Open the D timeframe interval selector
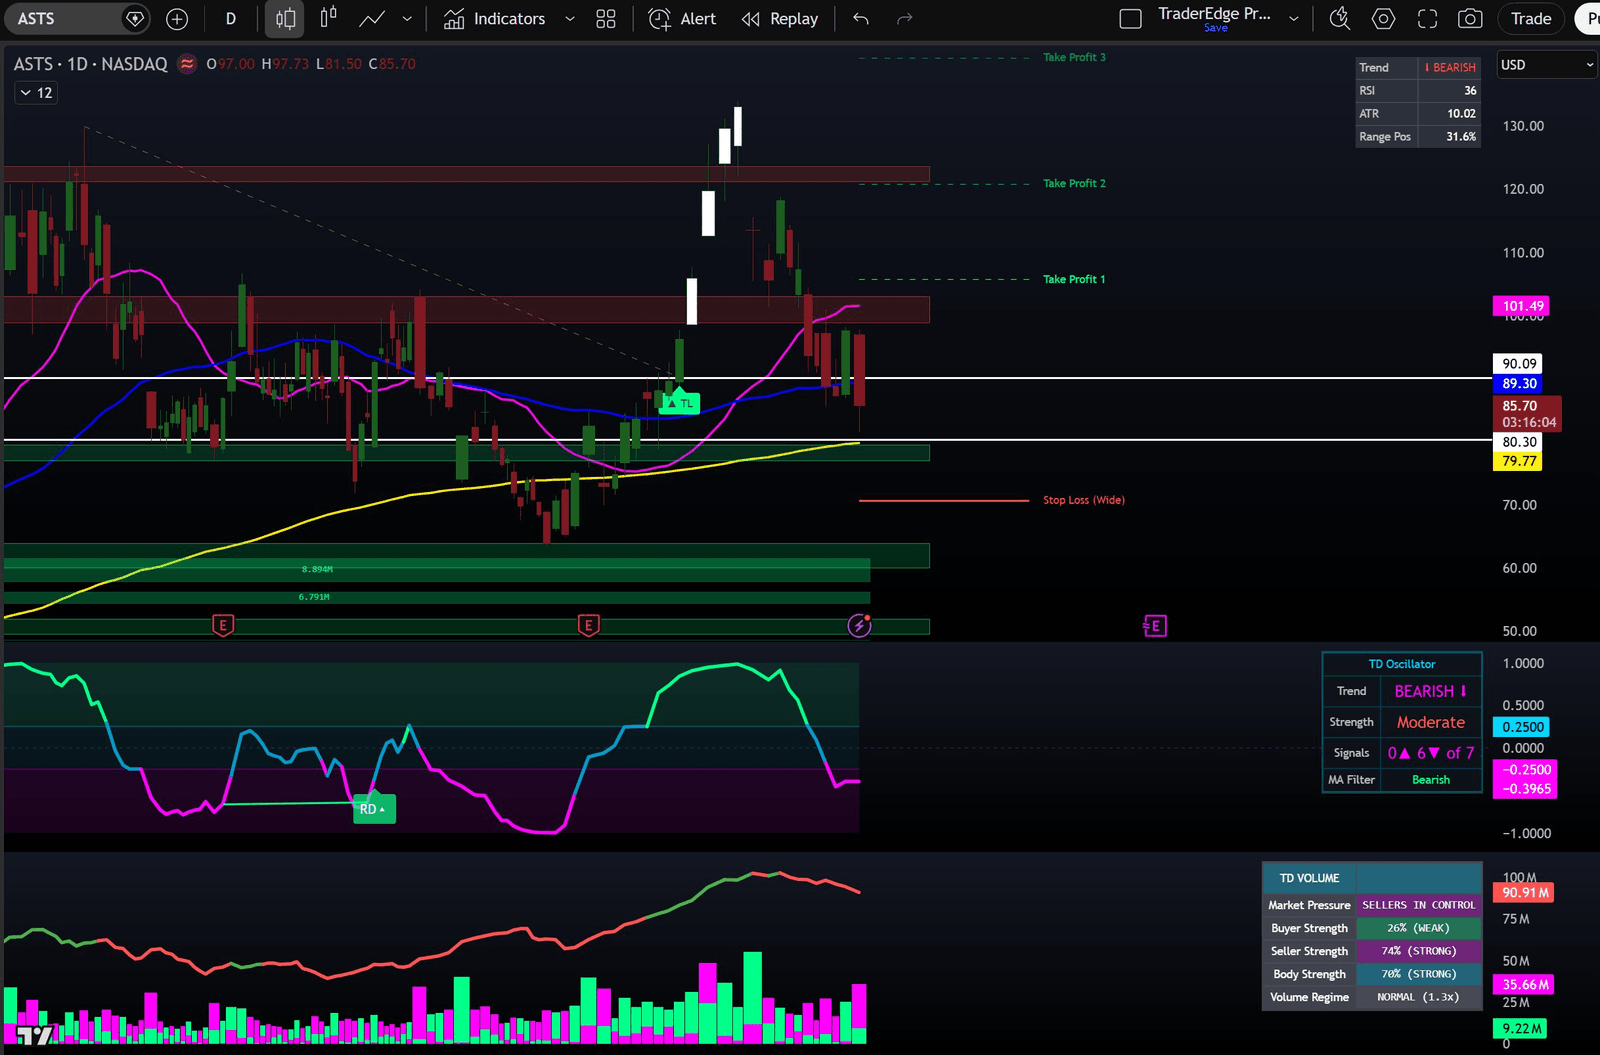The height and width of the screenshot is (1055, 1600). pos(231,19)
